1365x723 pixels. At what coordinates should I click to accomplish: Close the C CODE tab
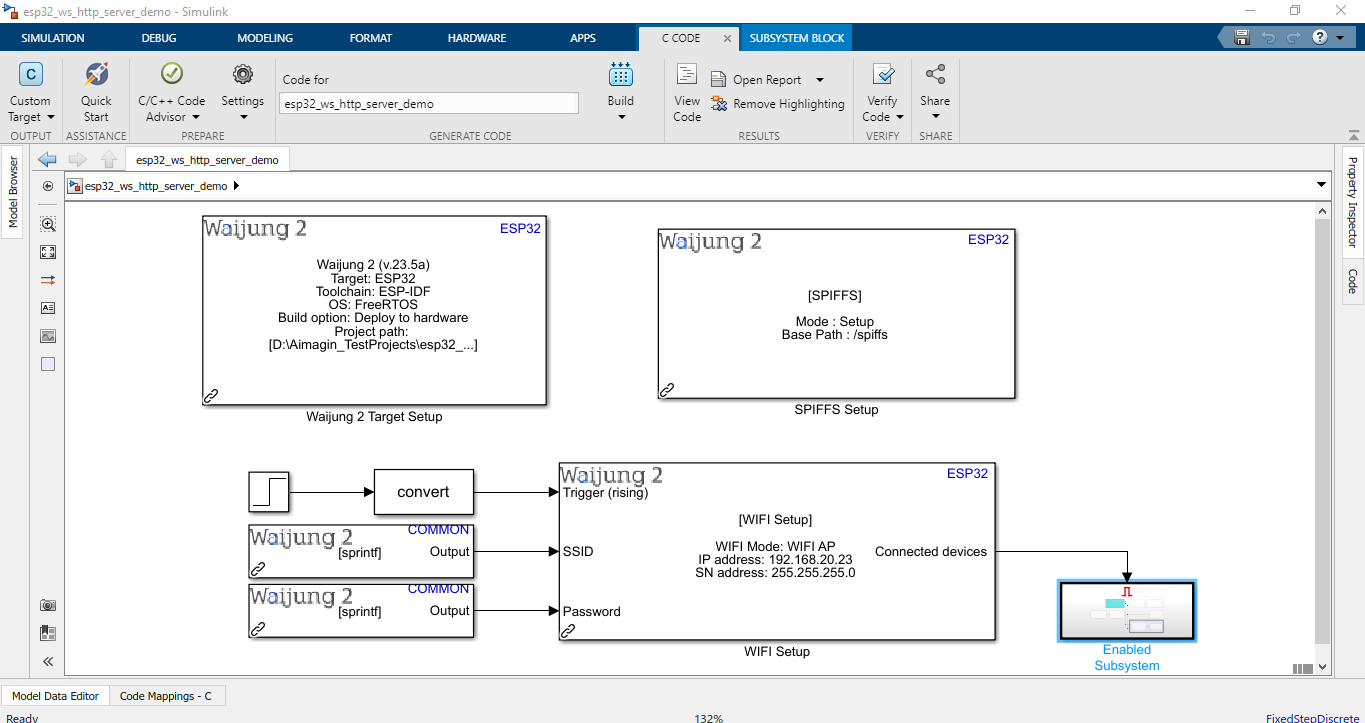pos(728,39)
